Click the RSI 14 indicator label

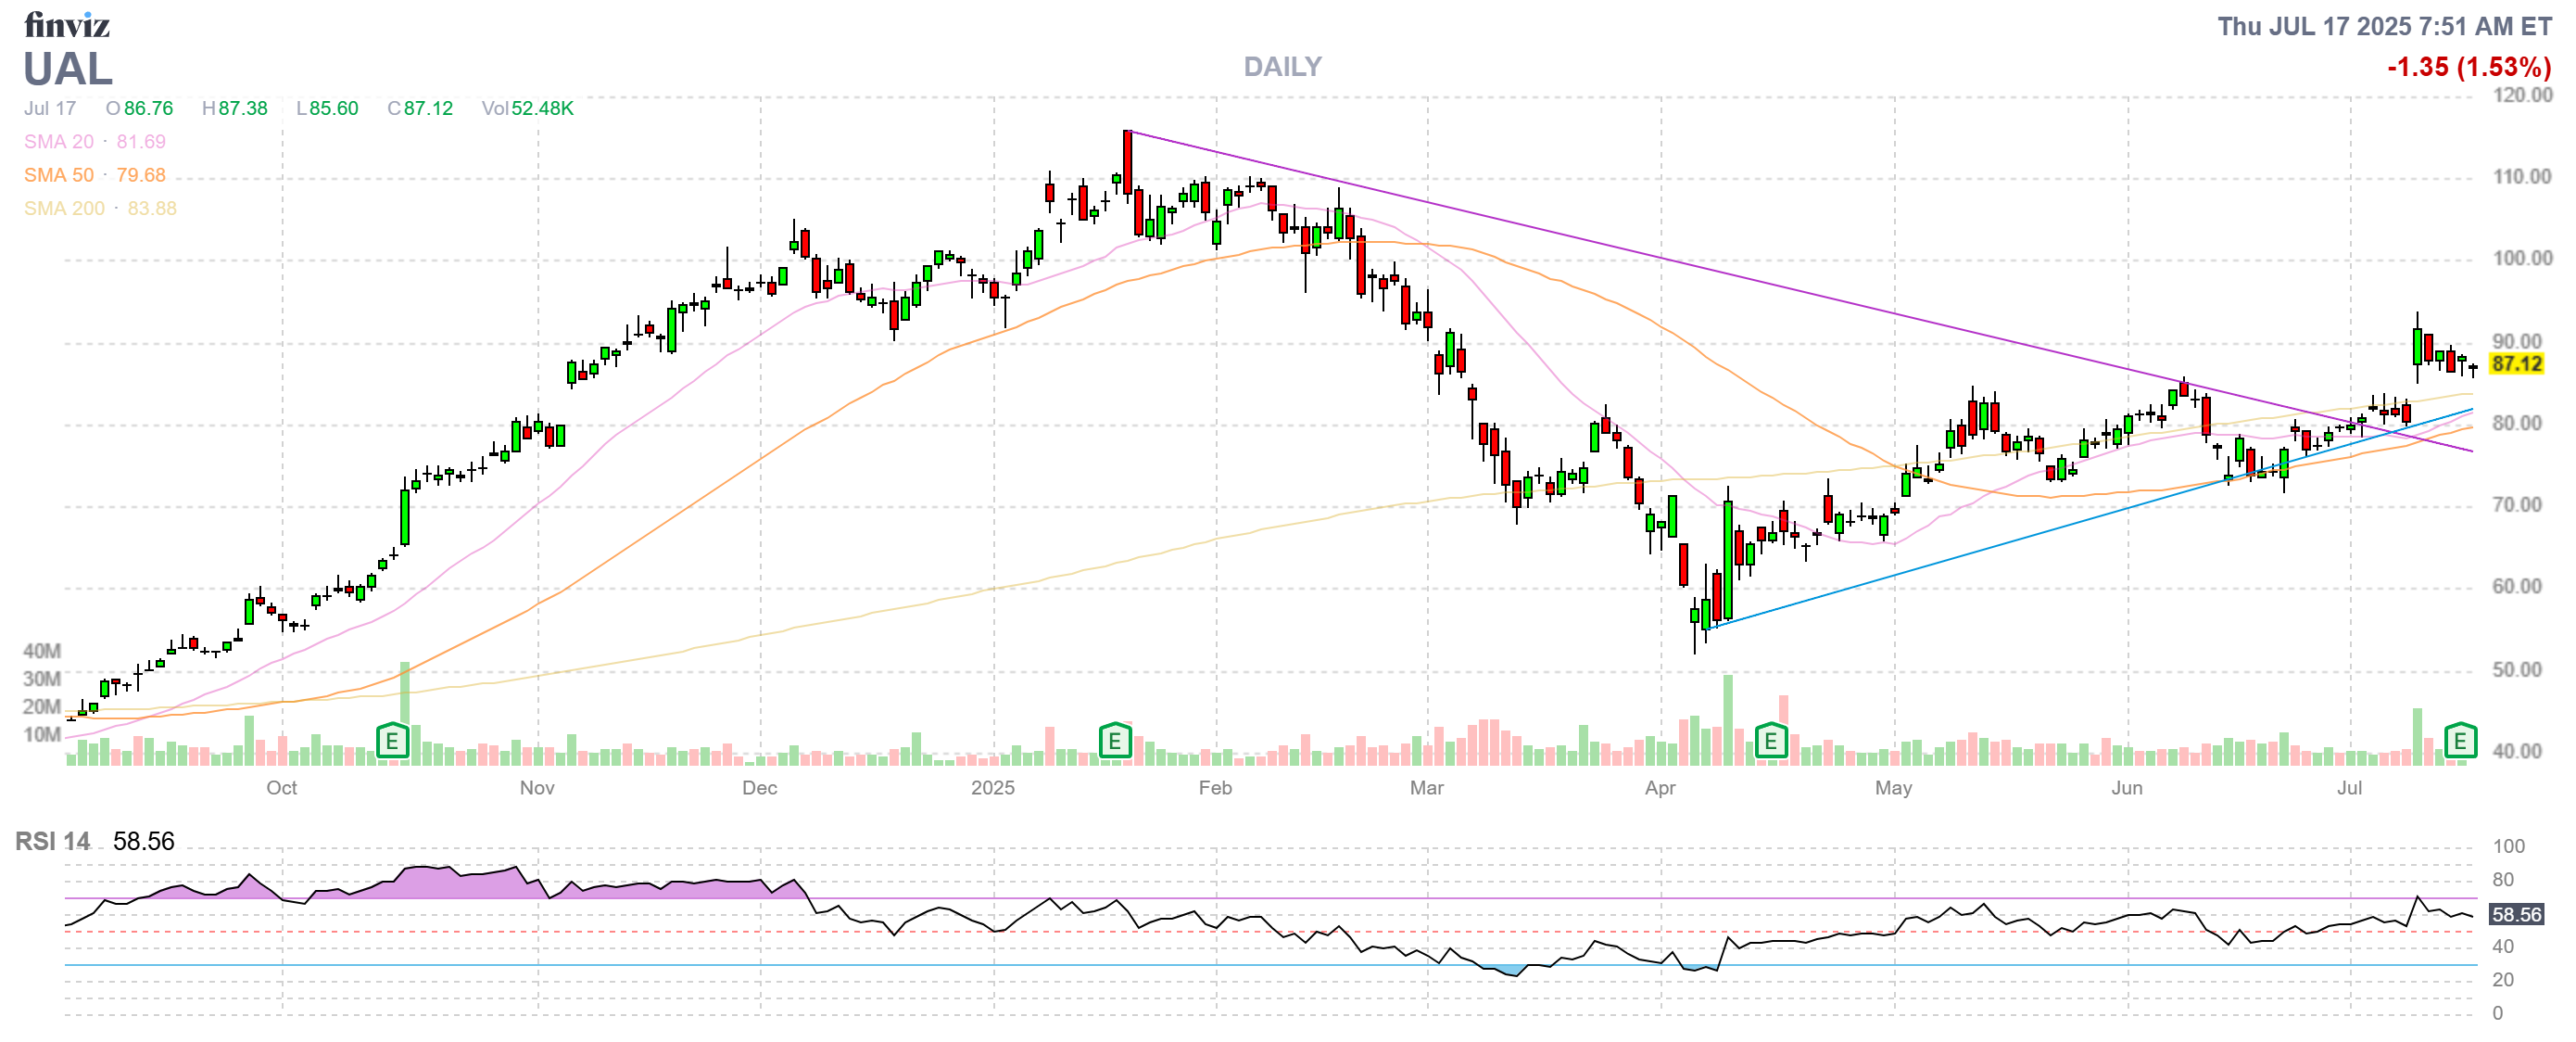[x=52, y=841]
